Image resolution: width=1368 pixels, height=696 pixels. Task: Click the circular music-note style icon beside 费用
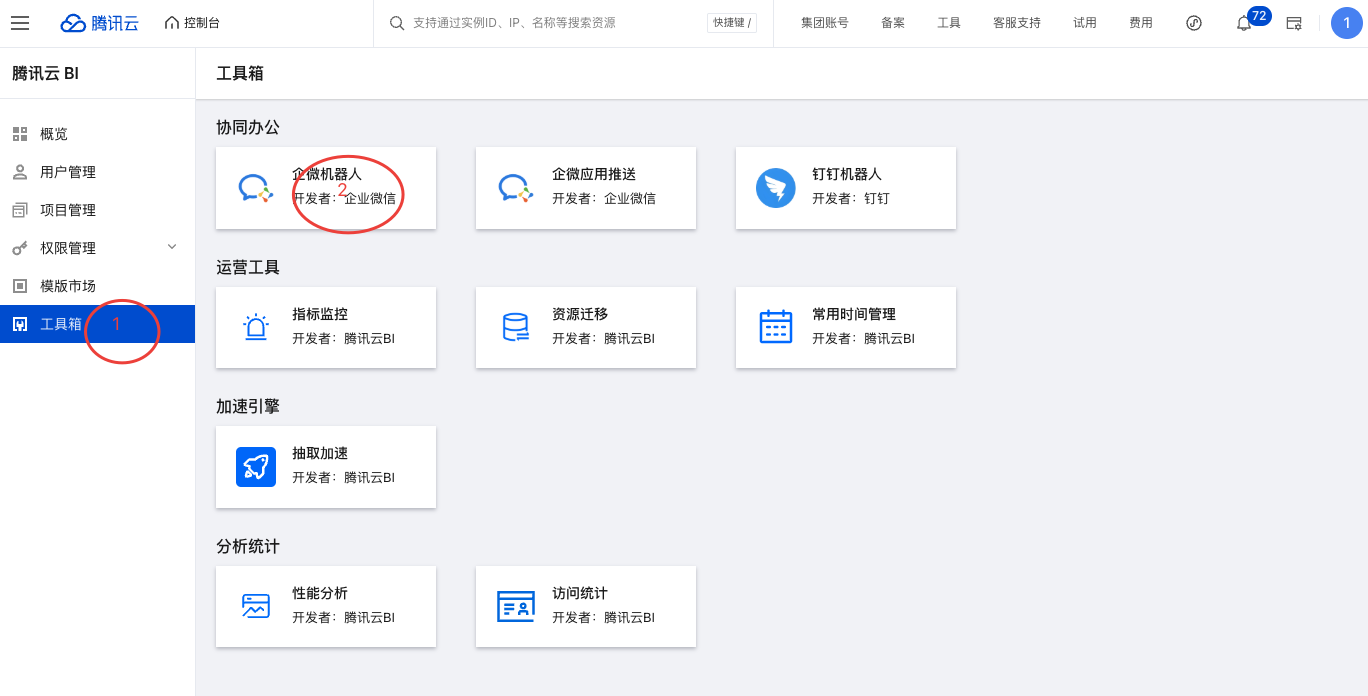[x=1194, y=23]
